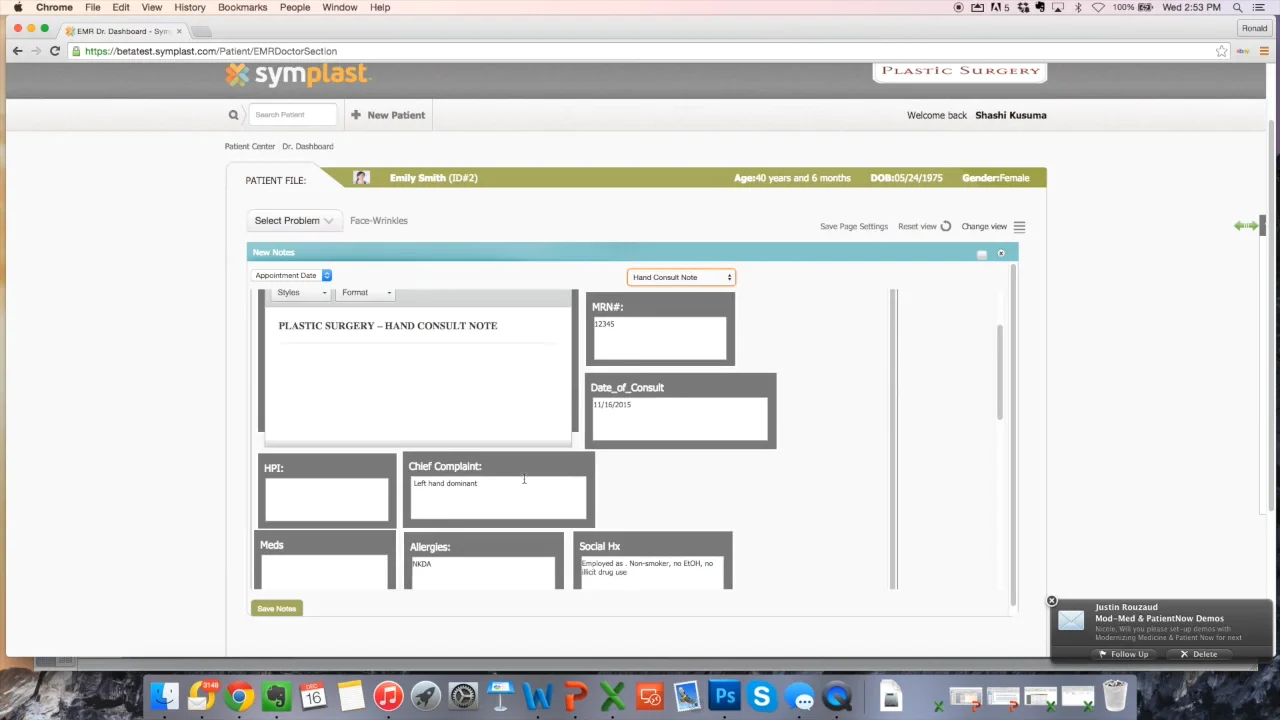The height and width of the screenshot is (720, 1280).
Task: Dismiss the Justin Rouzaud notification popup
Action: tap(1051, 601)
